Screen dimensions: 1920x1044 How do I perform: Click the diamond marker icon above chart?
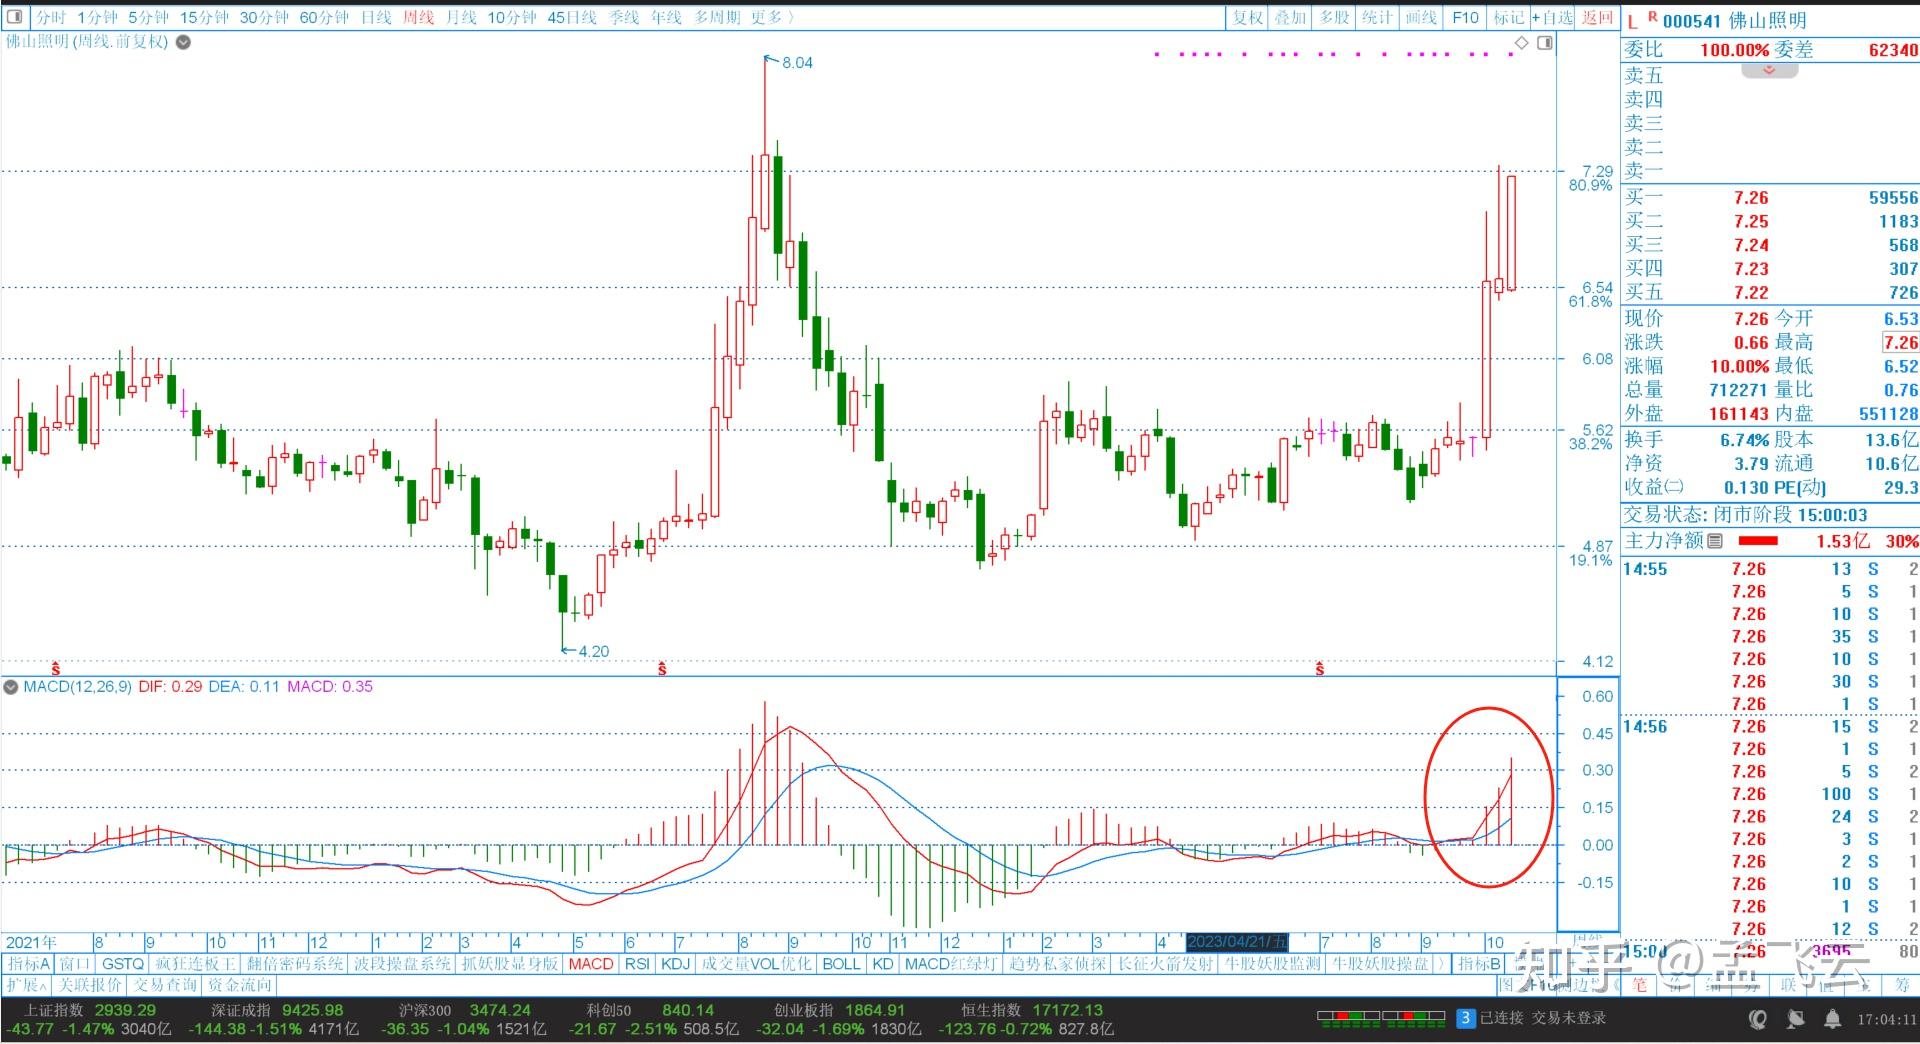click(x=1522, y=43)
